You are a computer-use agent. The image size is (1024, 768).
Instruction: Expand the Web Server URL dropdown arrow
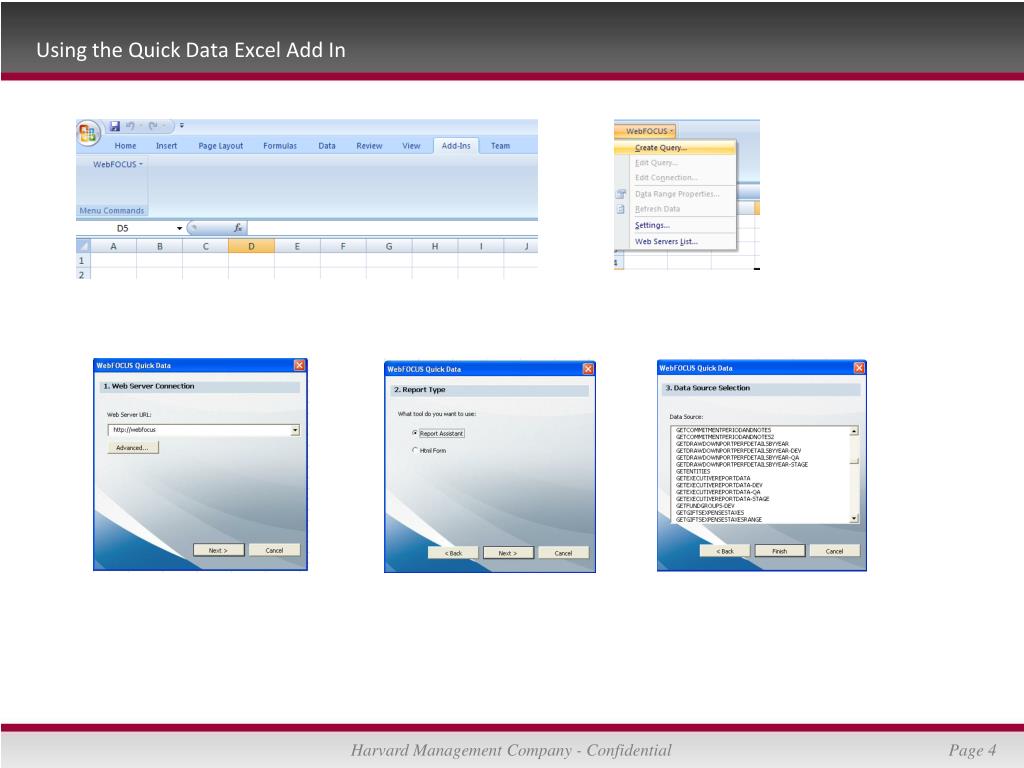point(295,430)
